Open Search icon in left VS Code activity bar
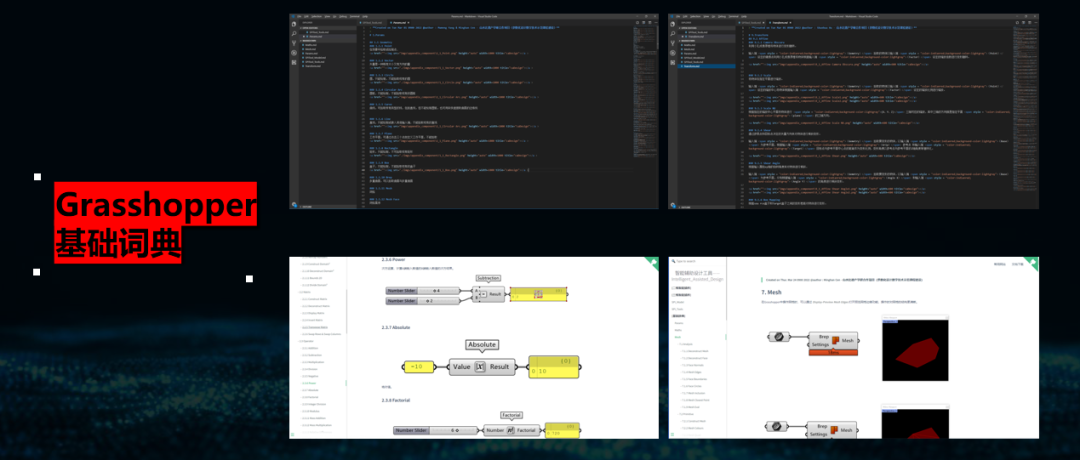This screenshot has height=460, width=1080. coord(293,33)
